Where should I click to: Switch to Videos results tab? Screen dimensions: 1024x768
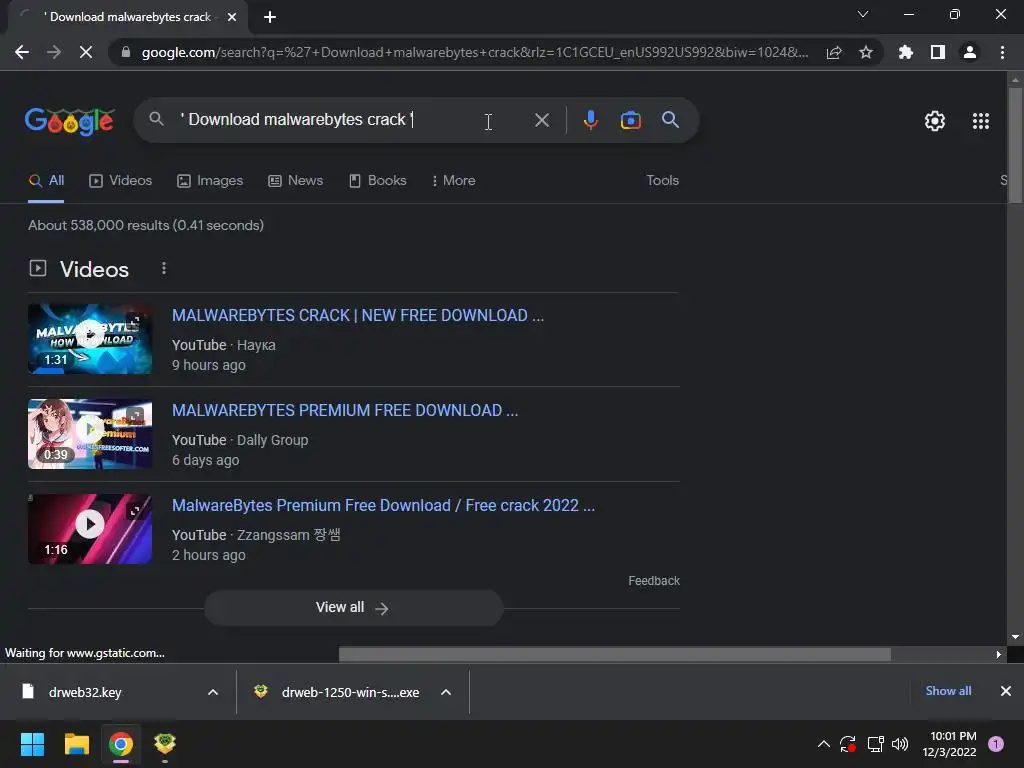(120, 181)
